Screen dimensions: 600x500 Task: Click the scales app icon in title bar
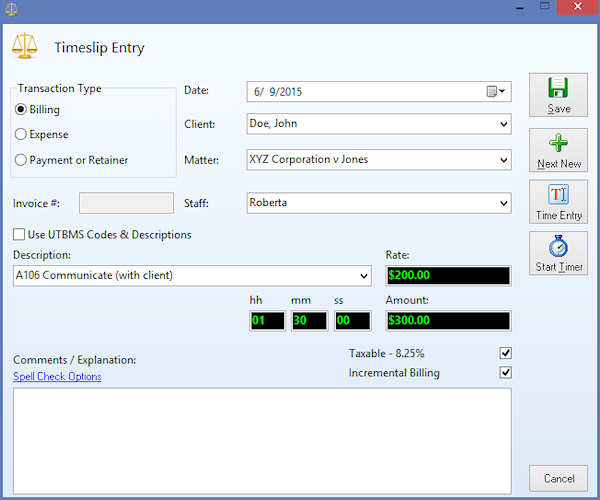pyautogui.click(x=10, y=8)
